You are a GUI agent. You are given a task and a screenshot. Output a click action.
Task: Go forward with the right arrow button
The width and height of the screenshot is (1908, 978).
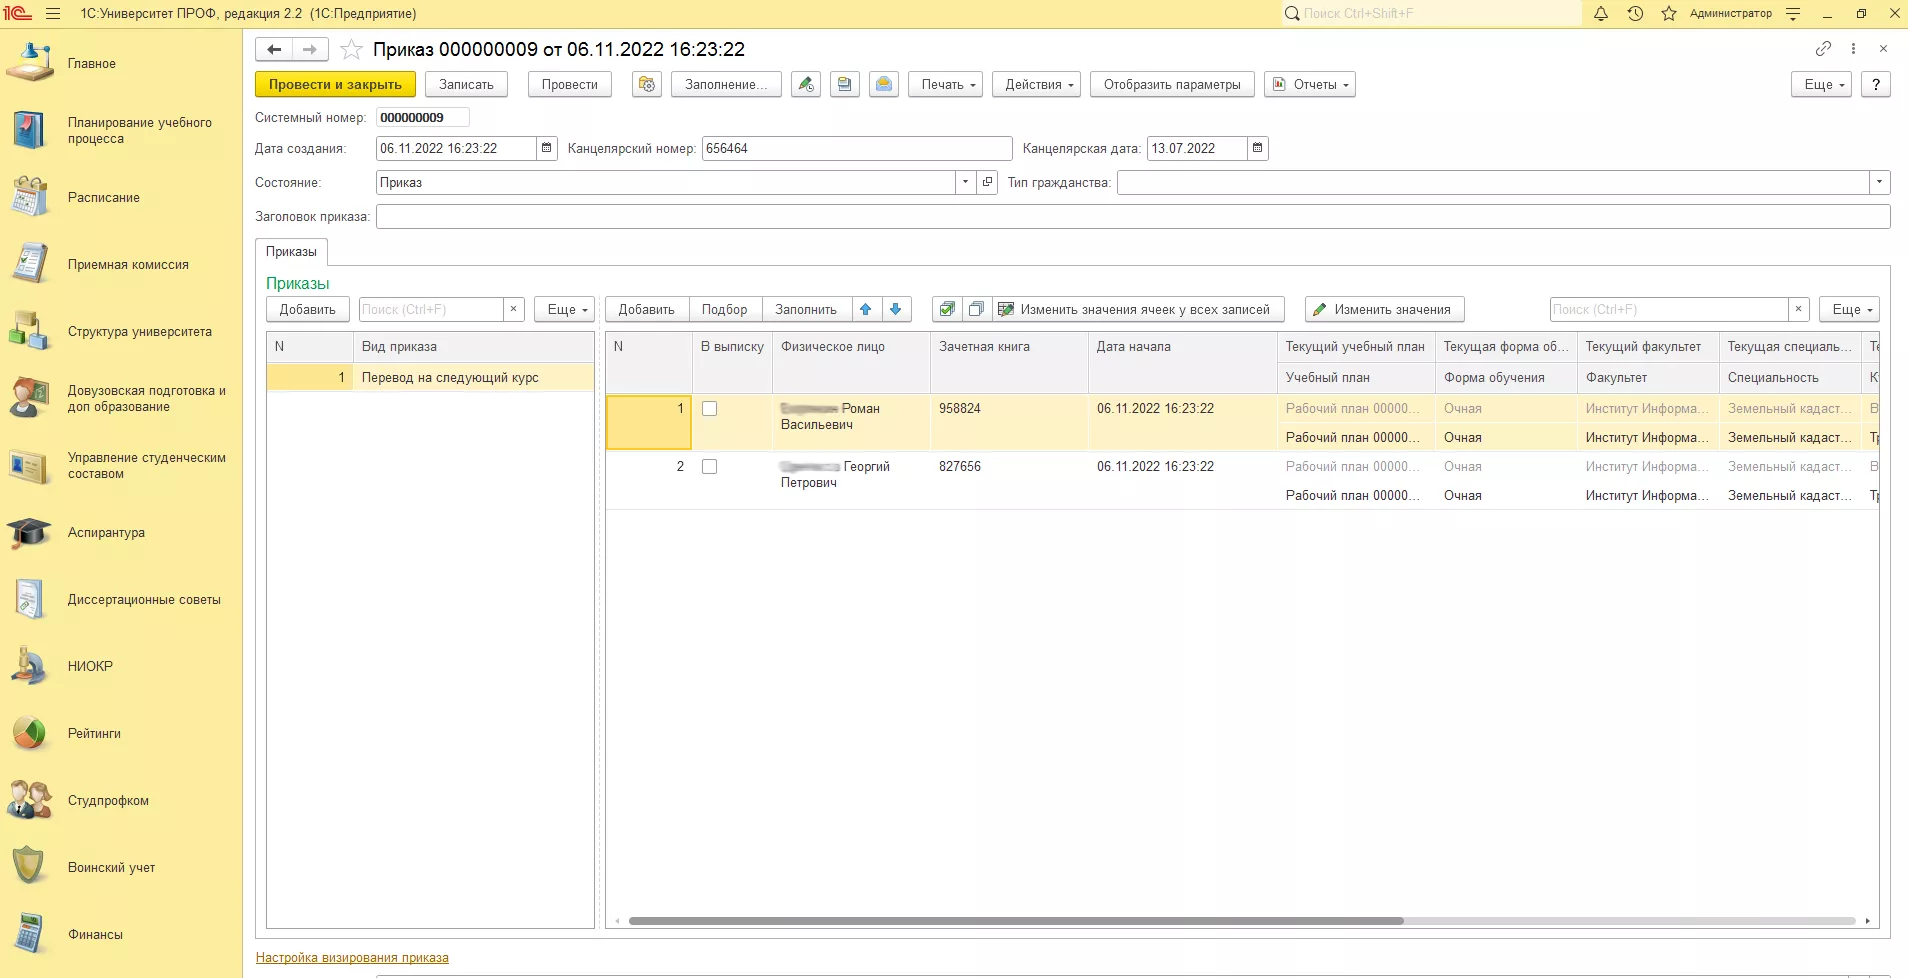point(310,49)
